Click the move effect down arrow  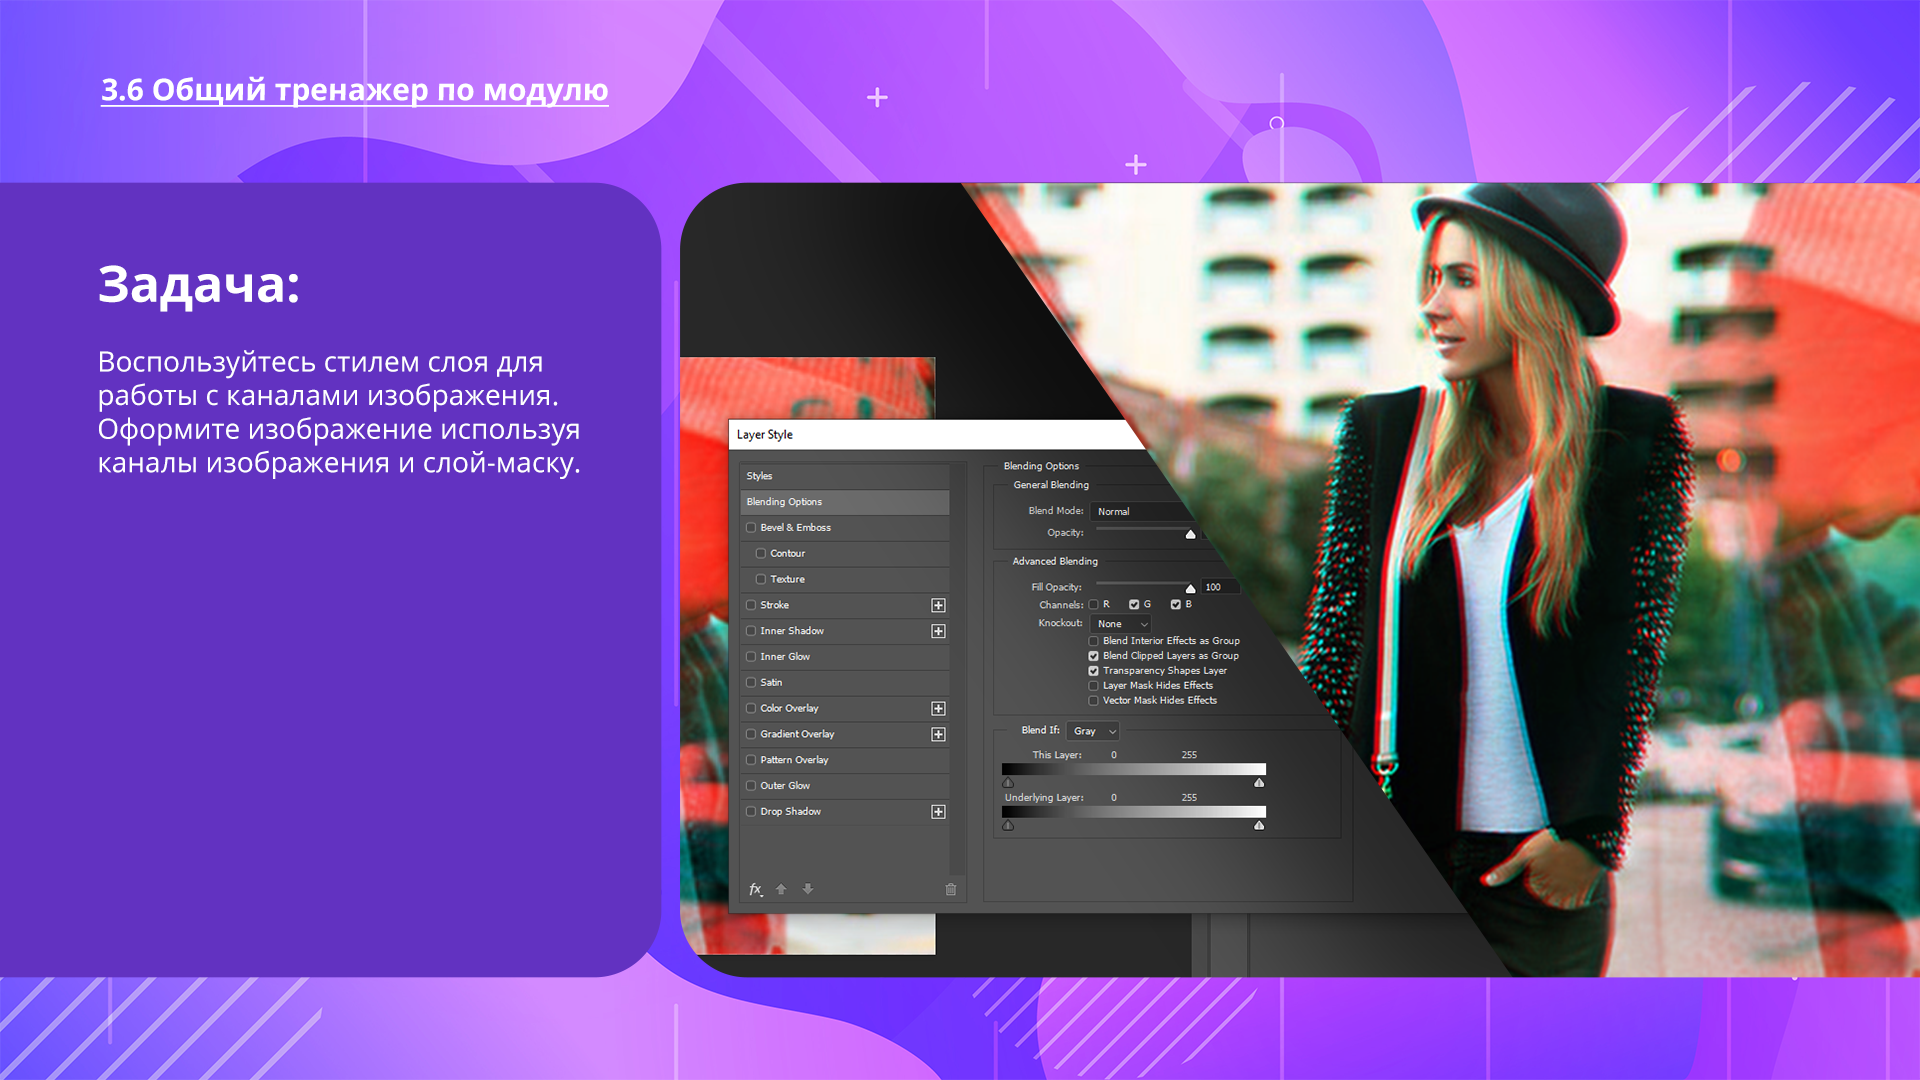click(x=808, y=889)
